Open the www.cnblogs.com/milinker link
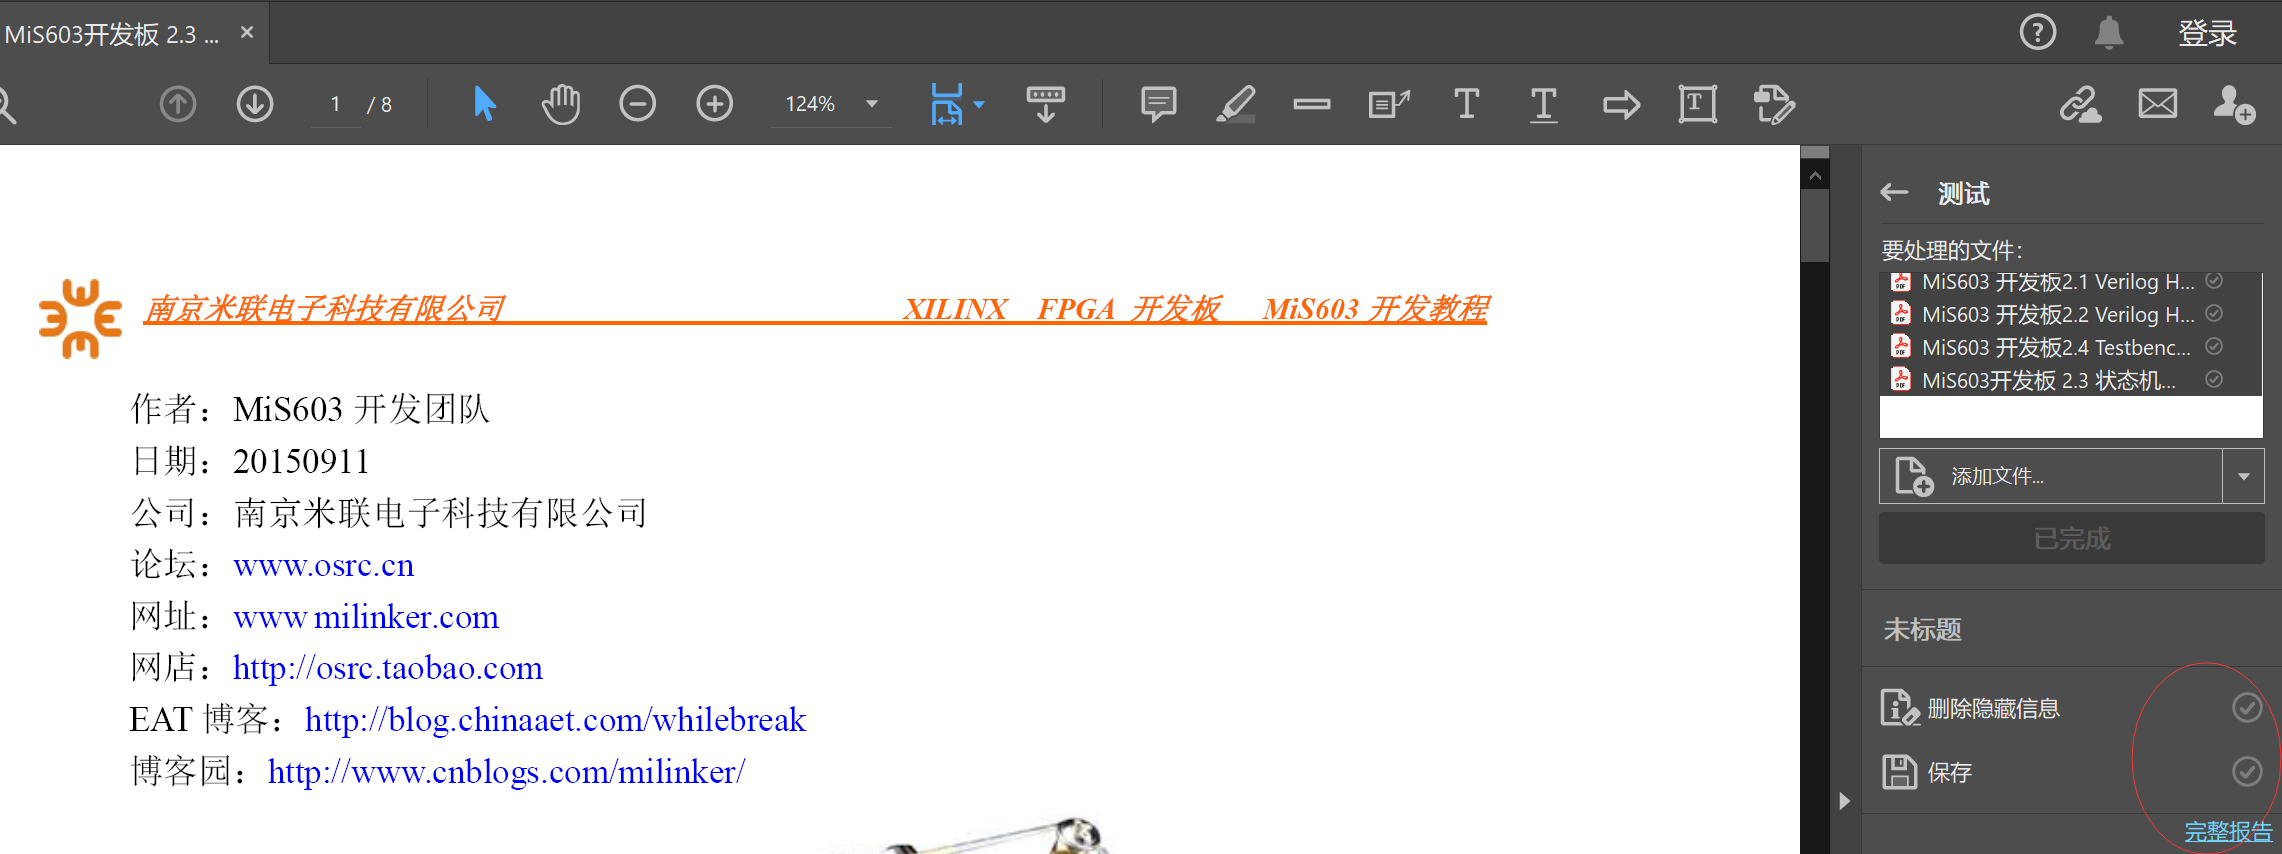This screenshot has width=2282, height=854. tap(506, 772)
